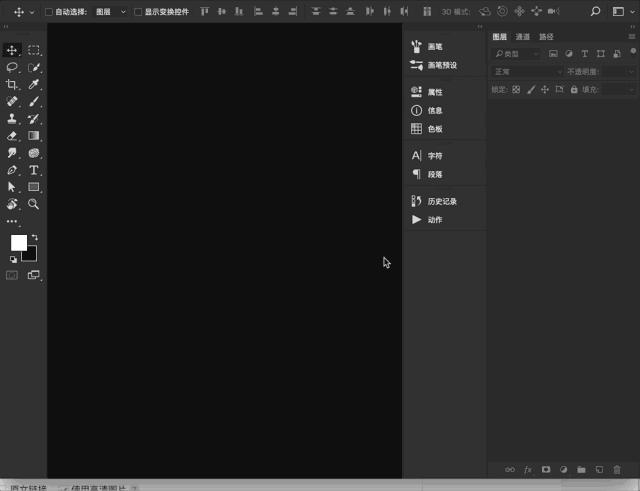Open the workspace switcher icon
Image resolution: width=640 pixels, height=491 pixels.
[x=618, y=11]
